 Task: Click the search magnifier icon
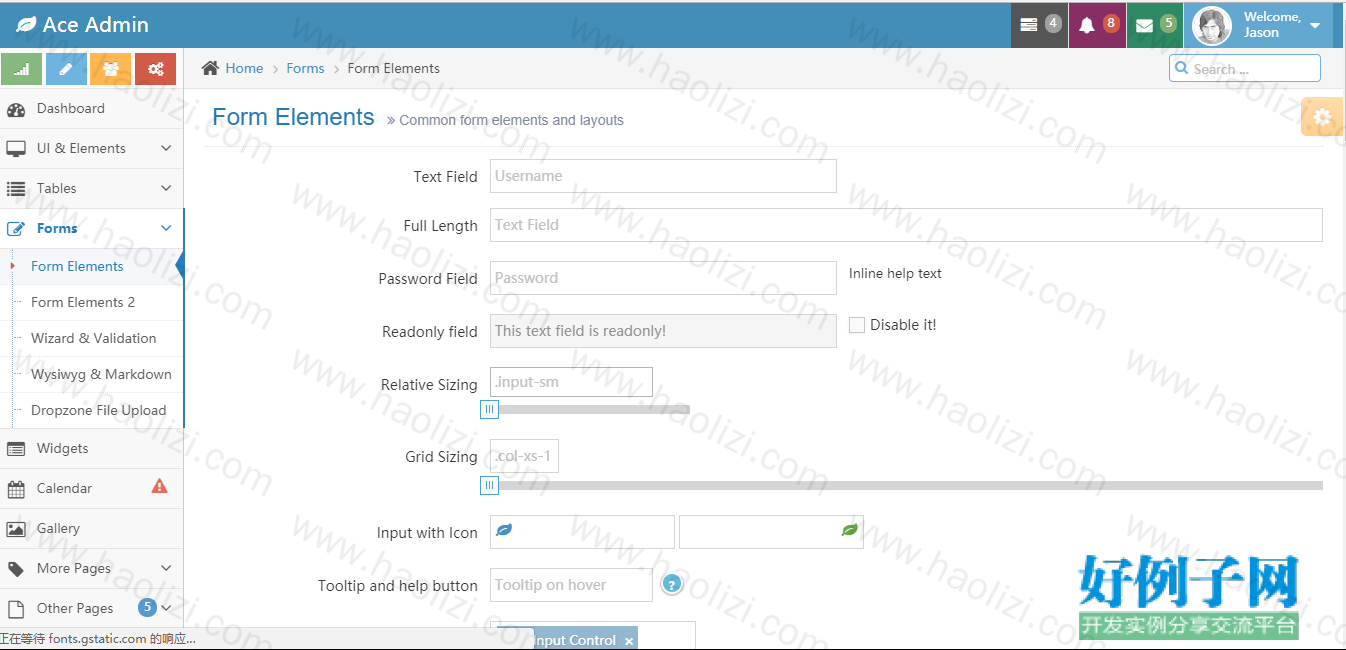coord(1183,68)
